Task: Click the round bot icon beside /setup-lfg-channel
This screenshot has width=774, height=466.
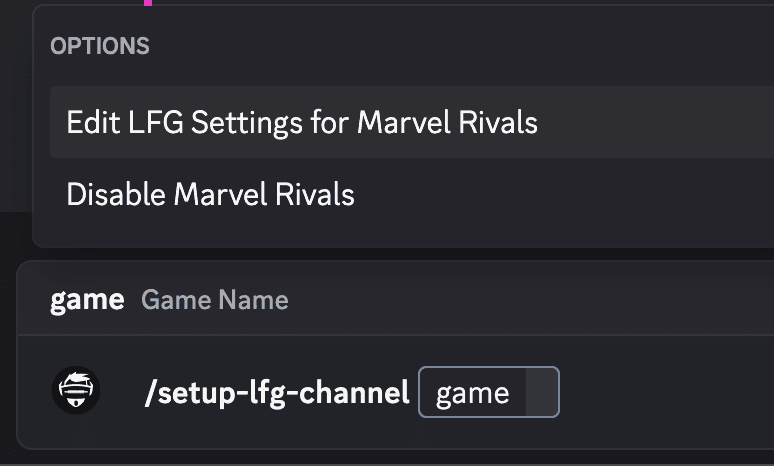Action: point(76,392)
